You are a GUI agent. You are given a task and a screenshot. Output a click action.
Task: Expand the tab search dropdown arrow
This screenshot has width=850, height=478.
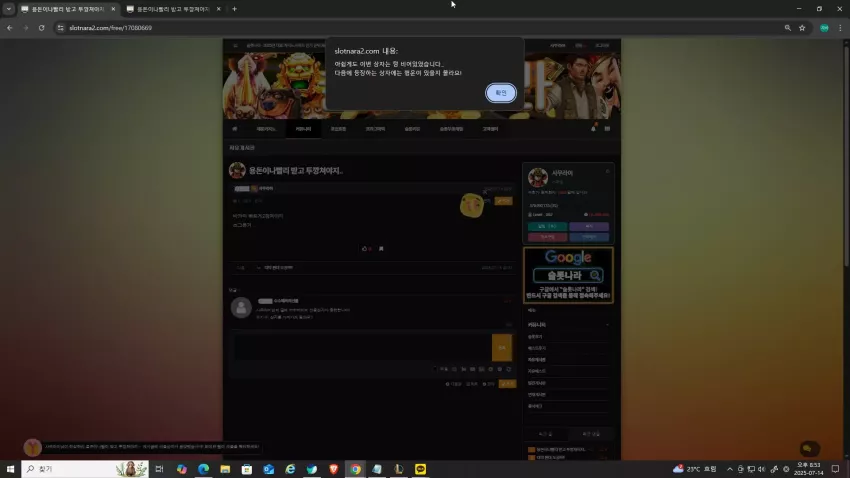[8, 9]
